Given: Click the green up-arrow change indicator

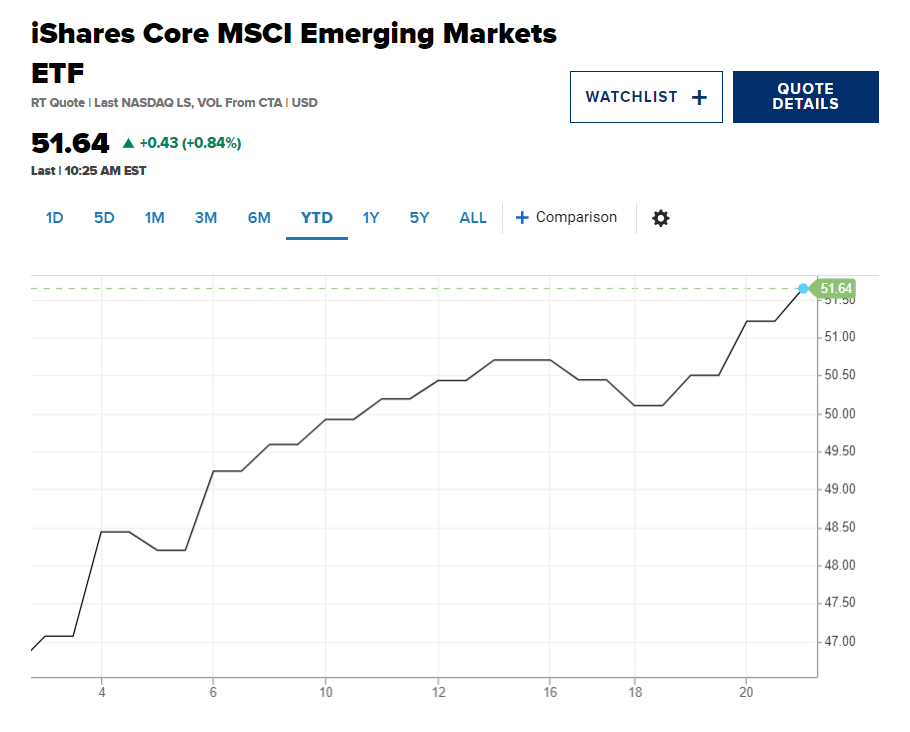Looking at the screenshot, I should (128, 143).
